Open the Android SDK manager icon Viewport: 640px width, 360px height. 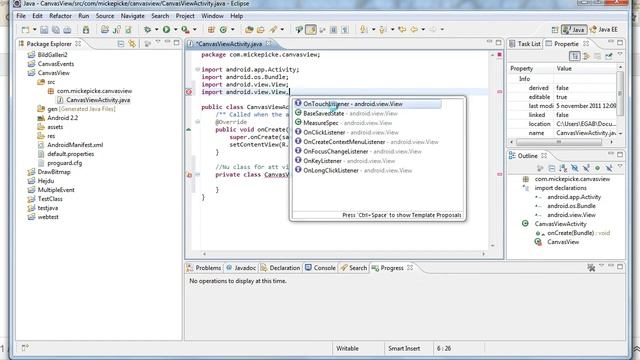pyautogui.click(x=86, y=29)
